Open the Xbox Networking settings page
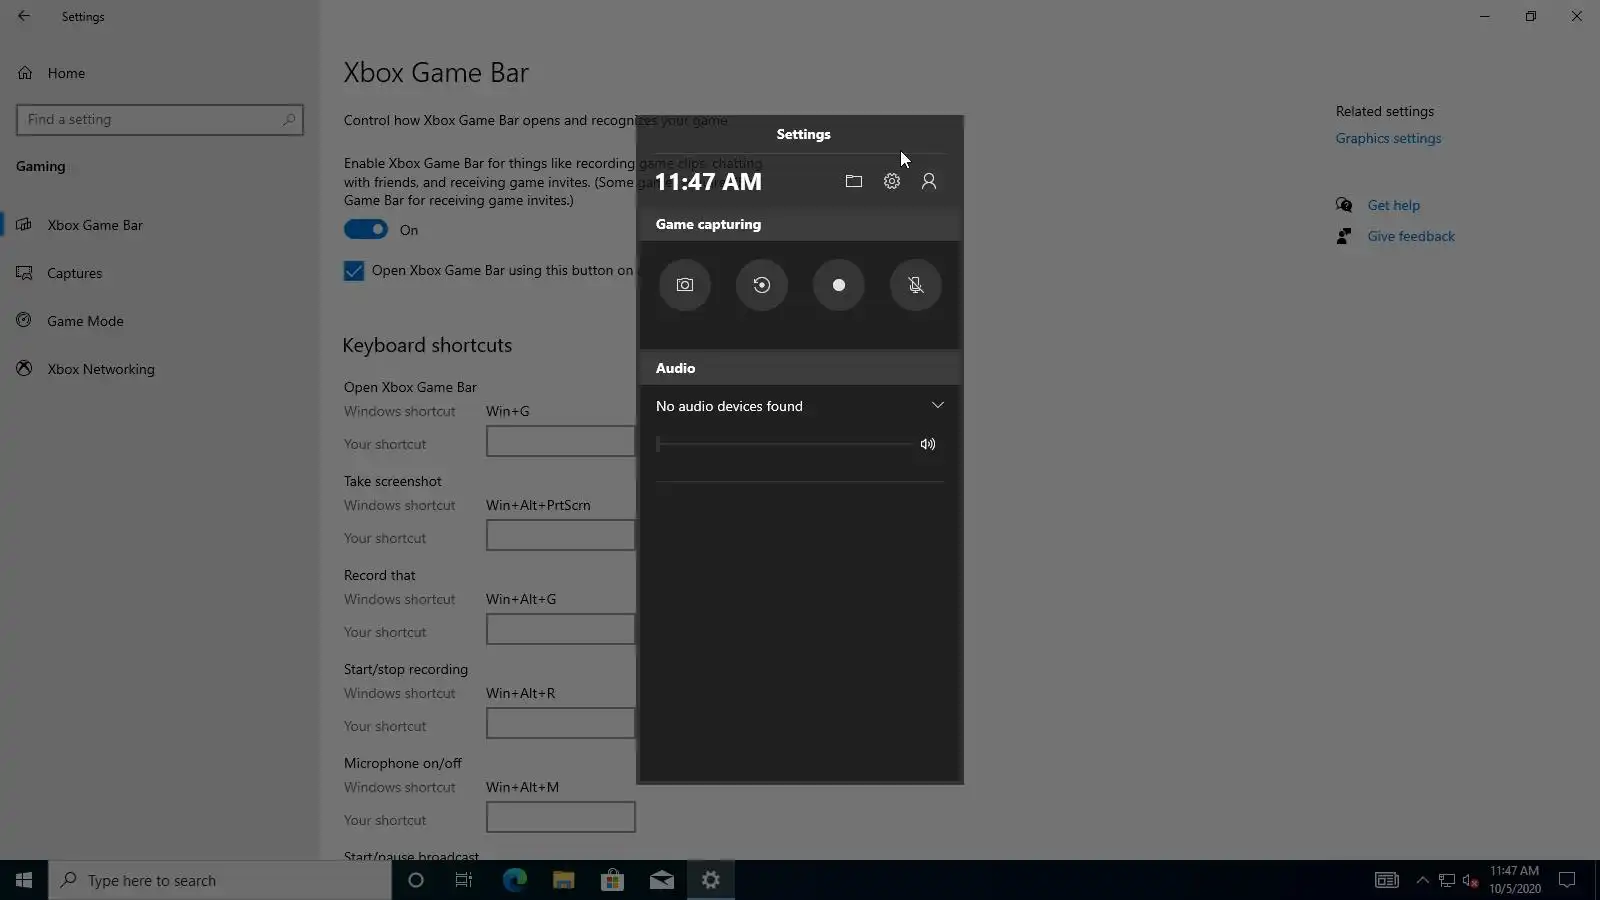 (101, 369)
